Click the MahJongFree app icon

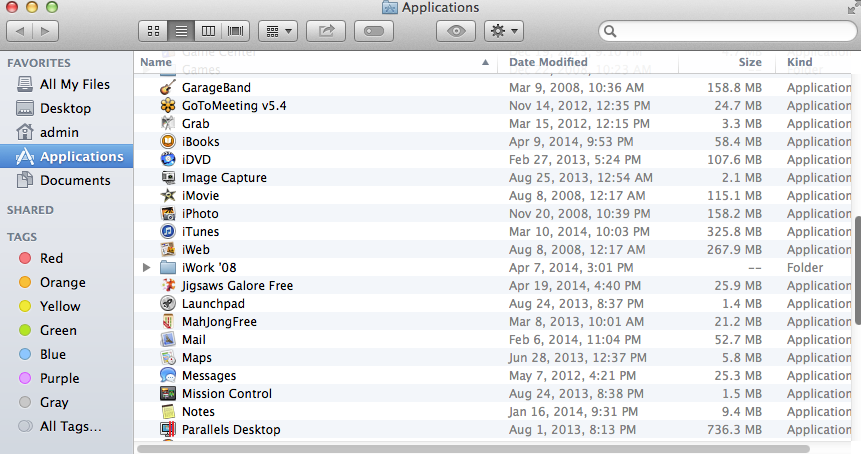point(167,322)
